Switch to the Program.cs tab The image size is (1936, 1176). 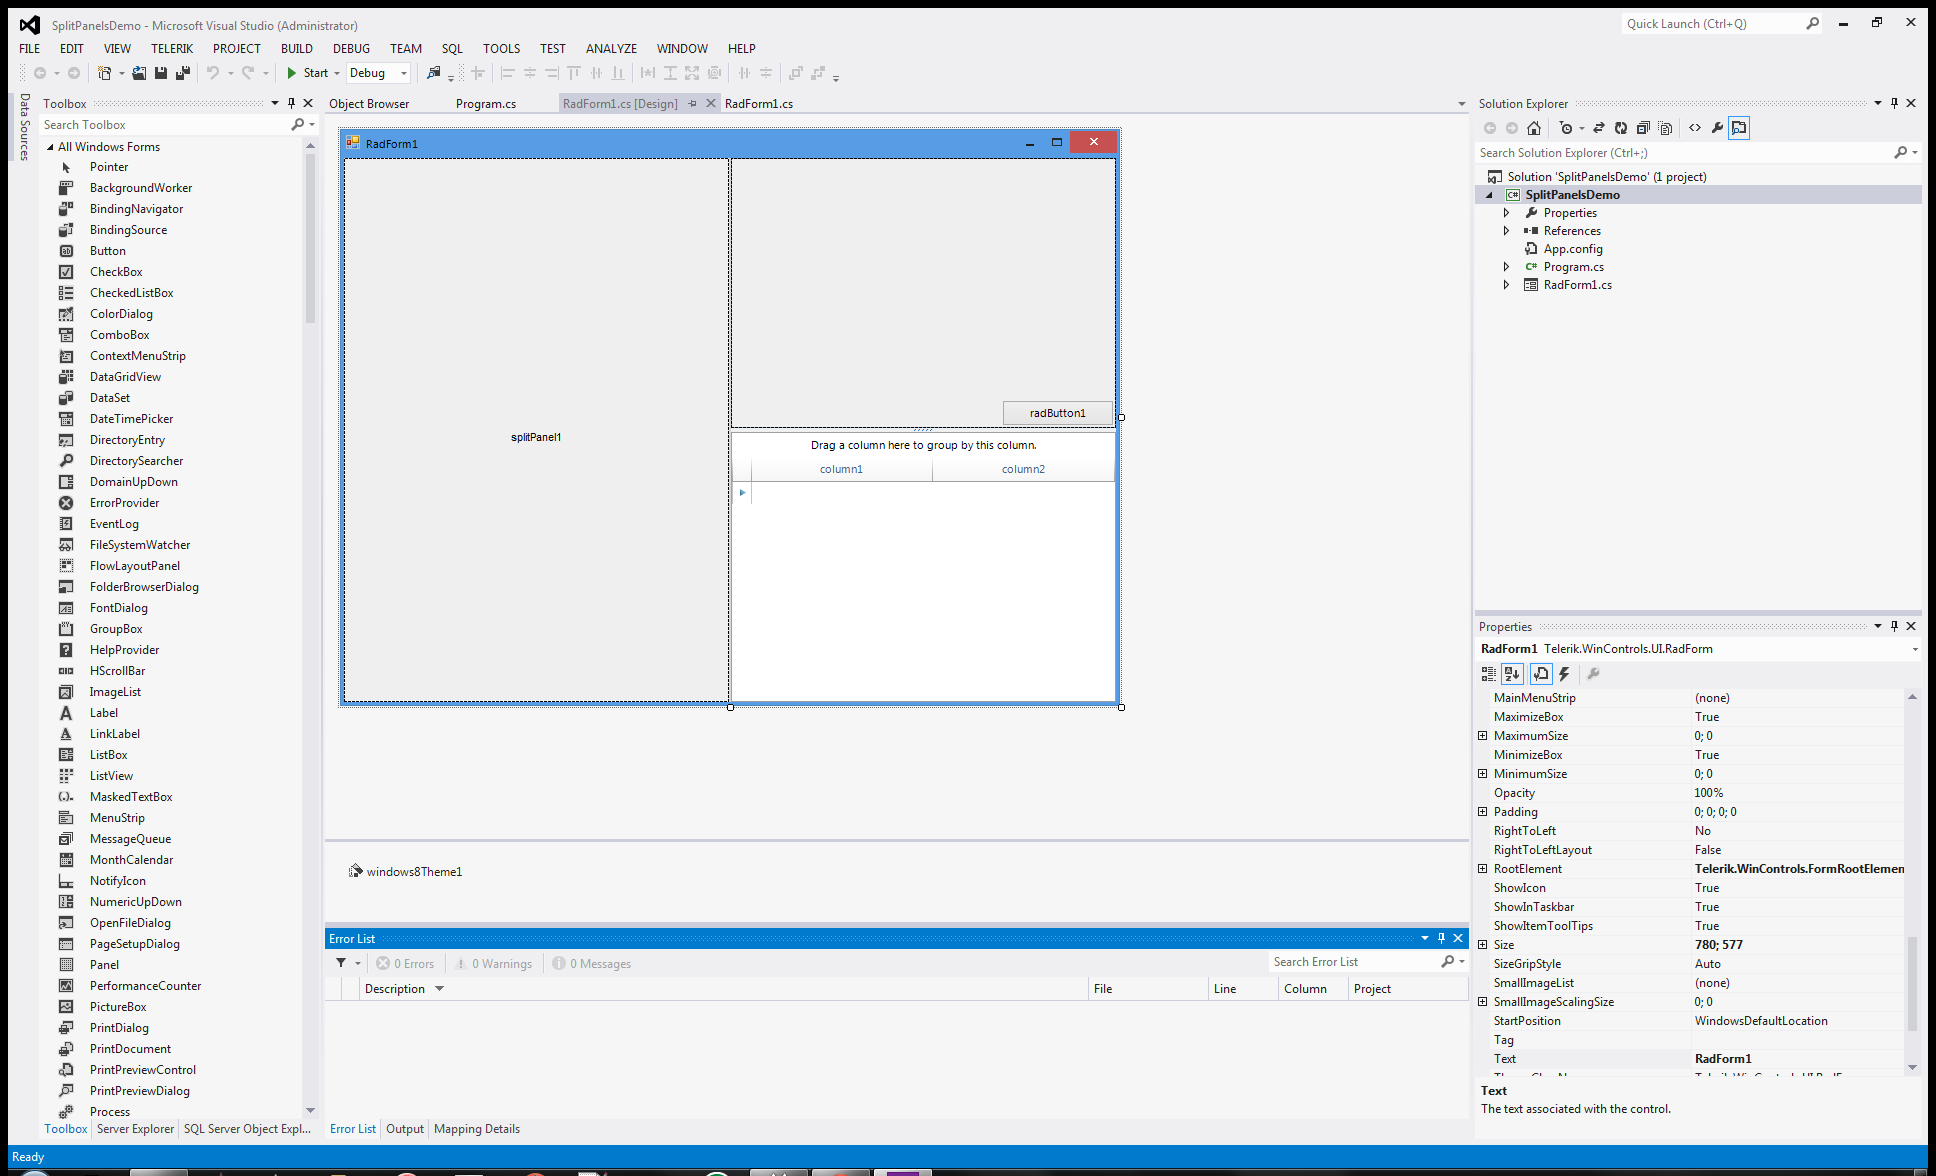[486, 104]
